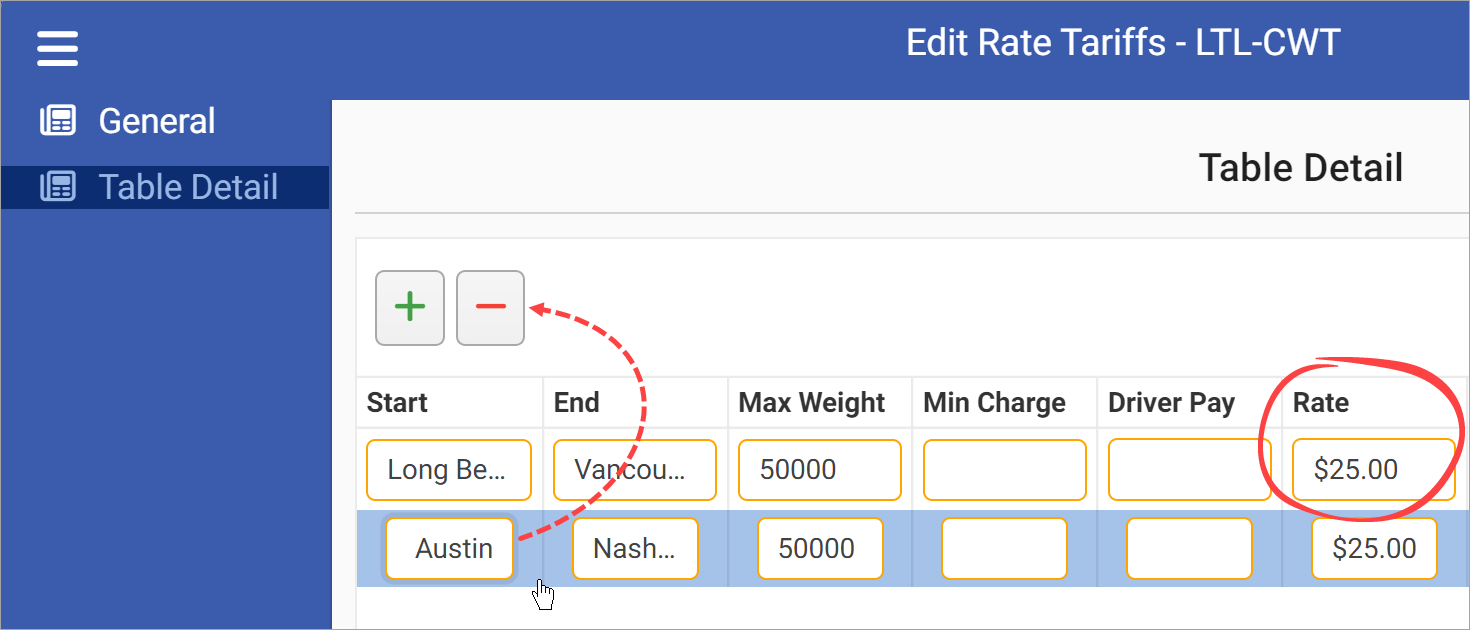1470x630 pixels.
Task: Select the Max Weight field in the Austin row
Action: (x=819, y=548)
